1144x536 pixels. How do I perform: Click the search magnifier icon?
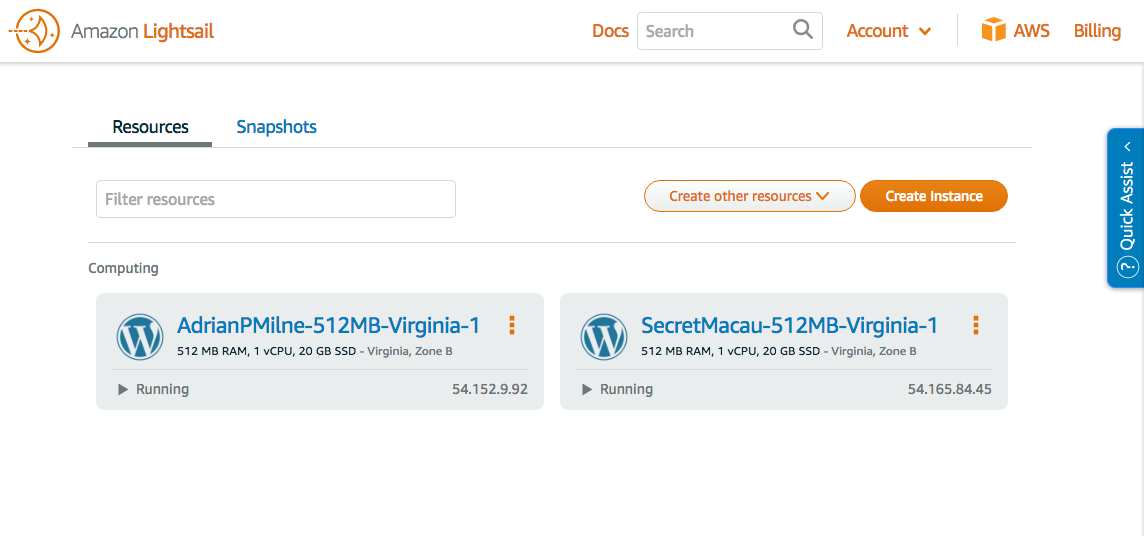[x=802, y=30]
